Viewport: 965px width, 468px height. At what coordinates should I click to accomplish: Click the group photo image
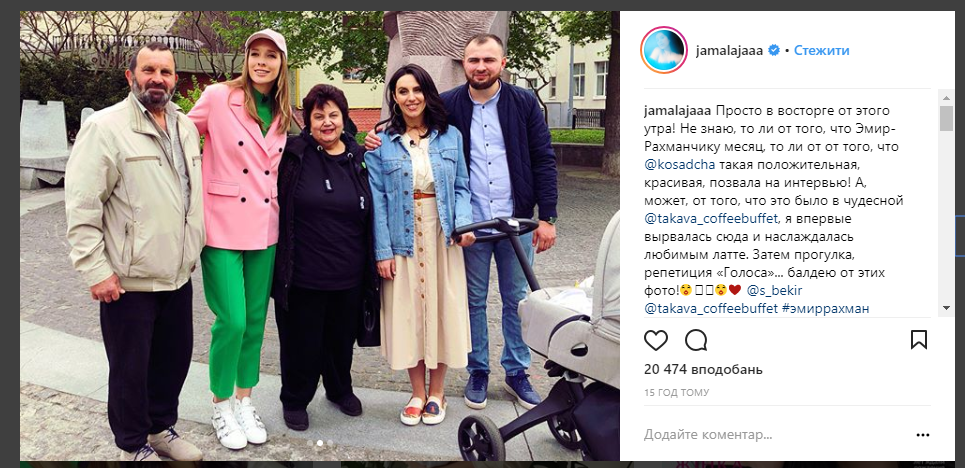pos(319,235)
